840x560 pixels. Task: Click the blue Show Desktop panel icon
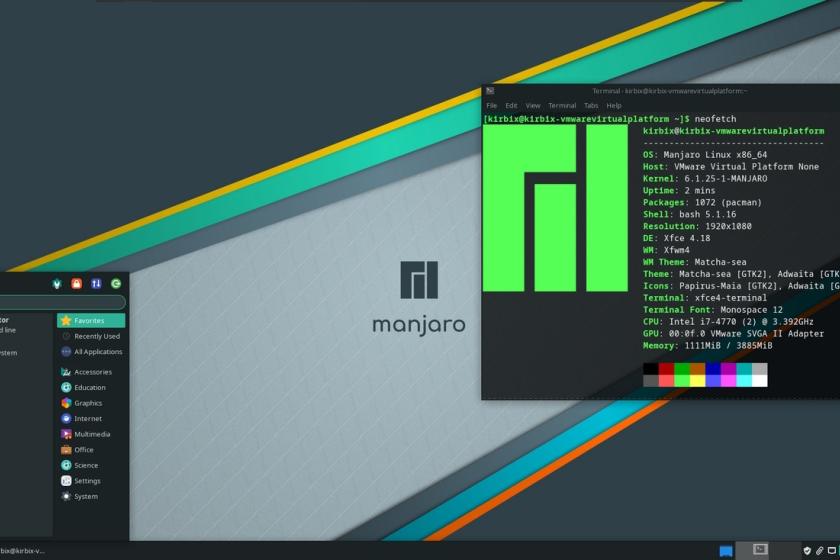click(726, 551)
